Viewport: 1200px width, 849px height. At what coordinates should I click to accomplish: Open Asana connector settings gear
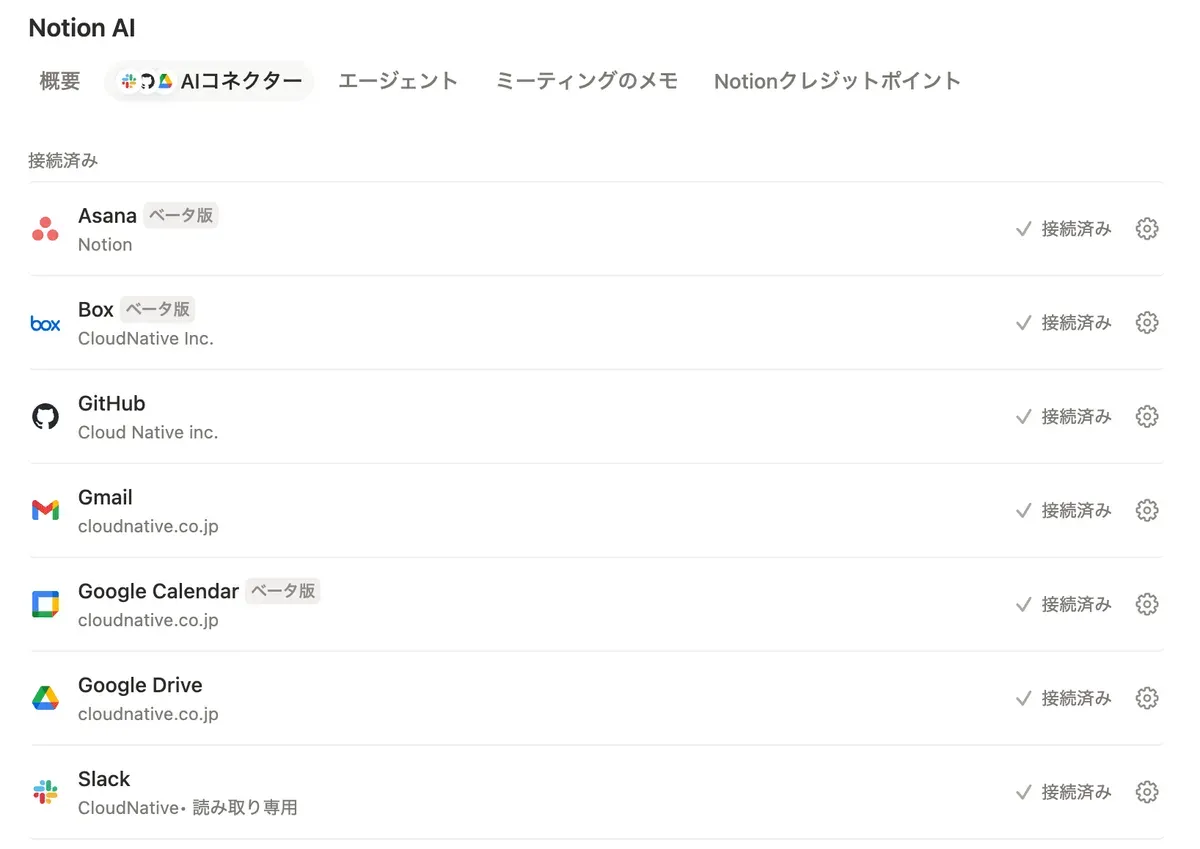1147,229
